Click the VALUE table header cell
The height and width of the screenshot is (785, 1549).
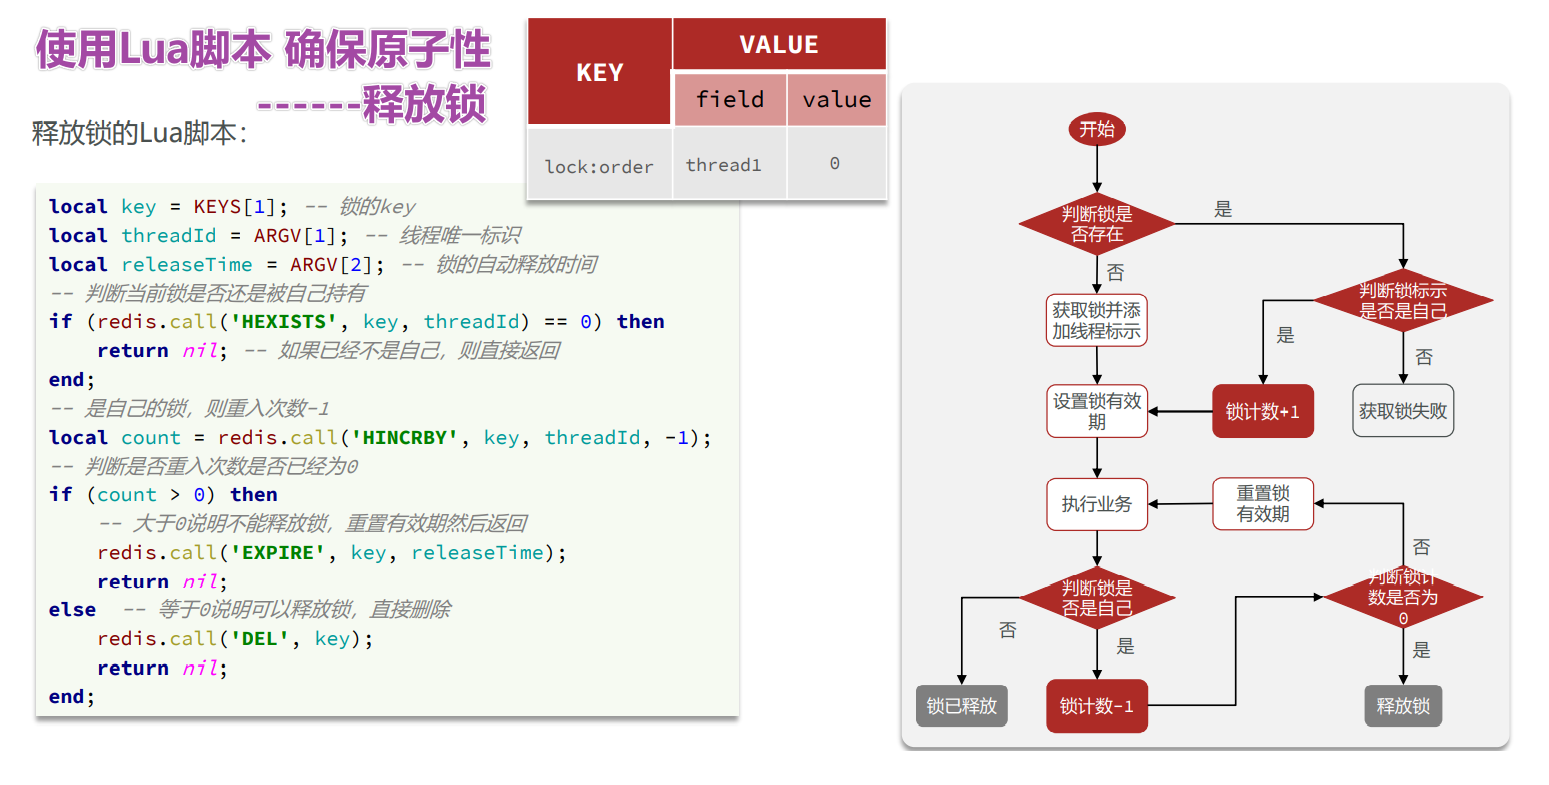(x=779, y=45)
